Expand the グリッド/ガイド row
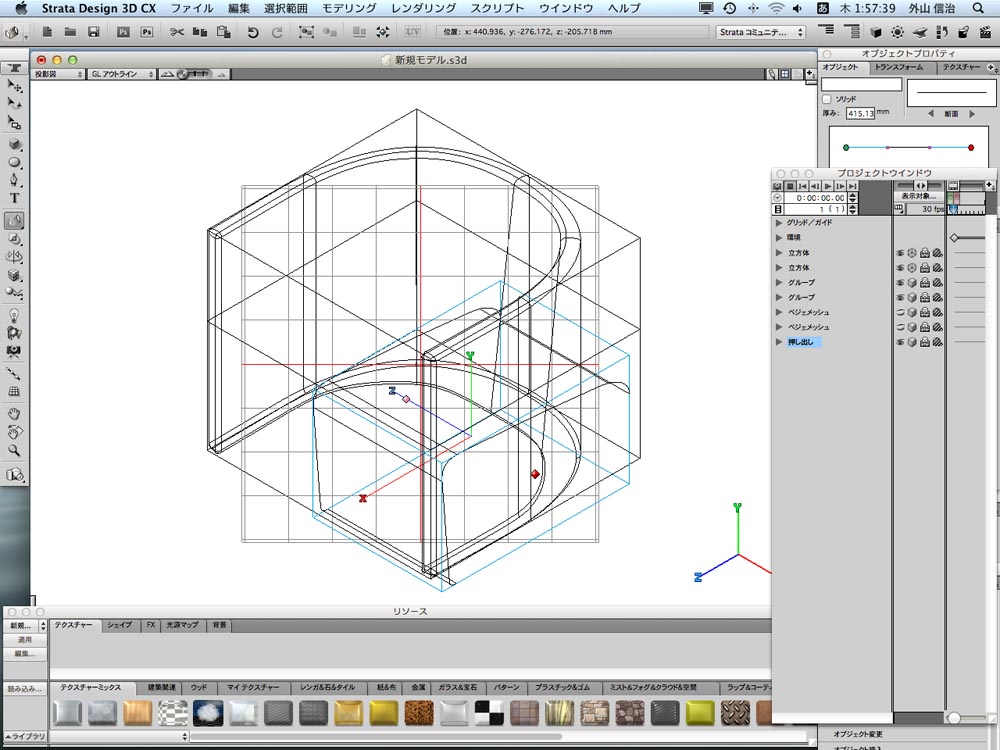The image size is (1000, 750). [x=779, y=223]
